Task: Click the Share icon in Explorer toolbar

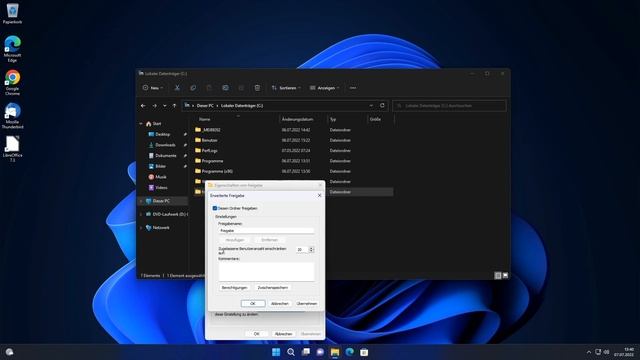Action: (241, 88)
